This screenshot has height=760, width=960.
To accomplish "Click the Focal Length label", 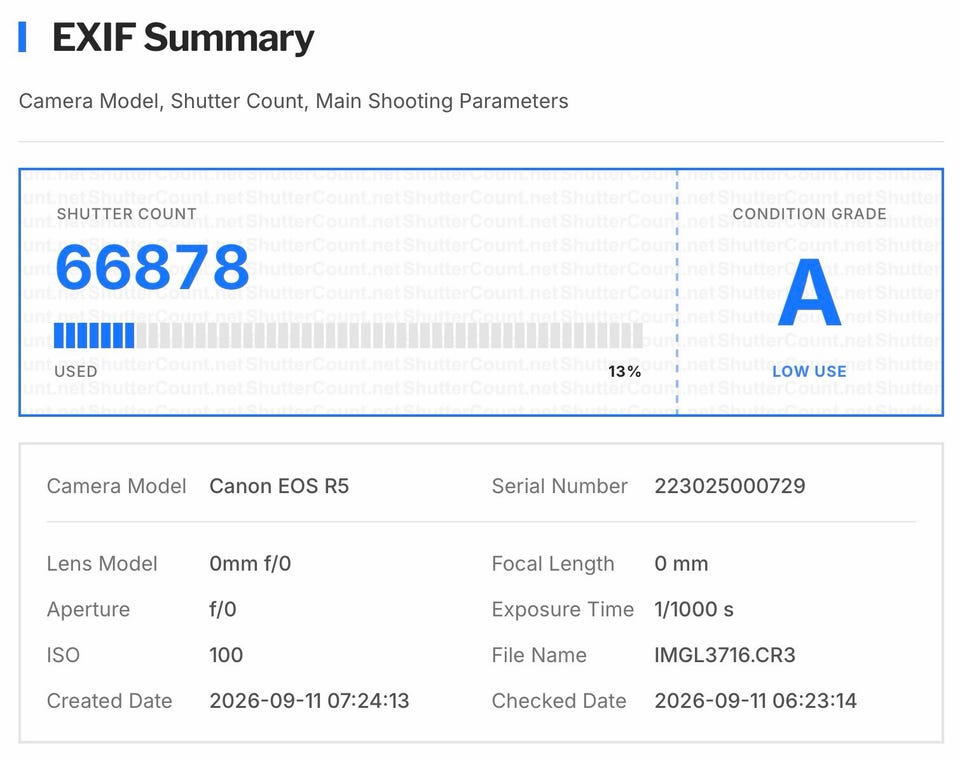I will pos(553,563).
